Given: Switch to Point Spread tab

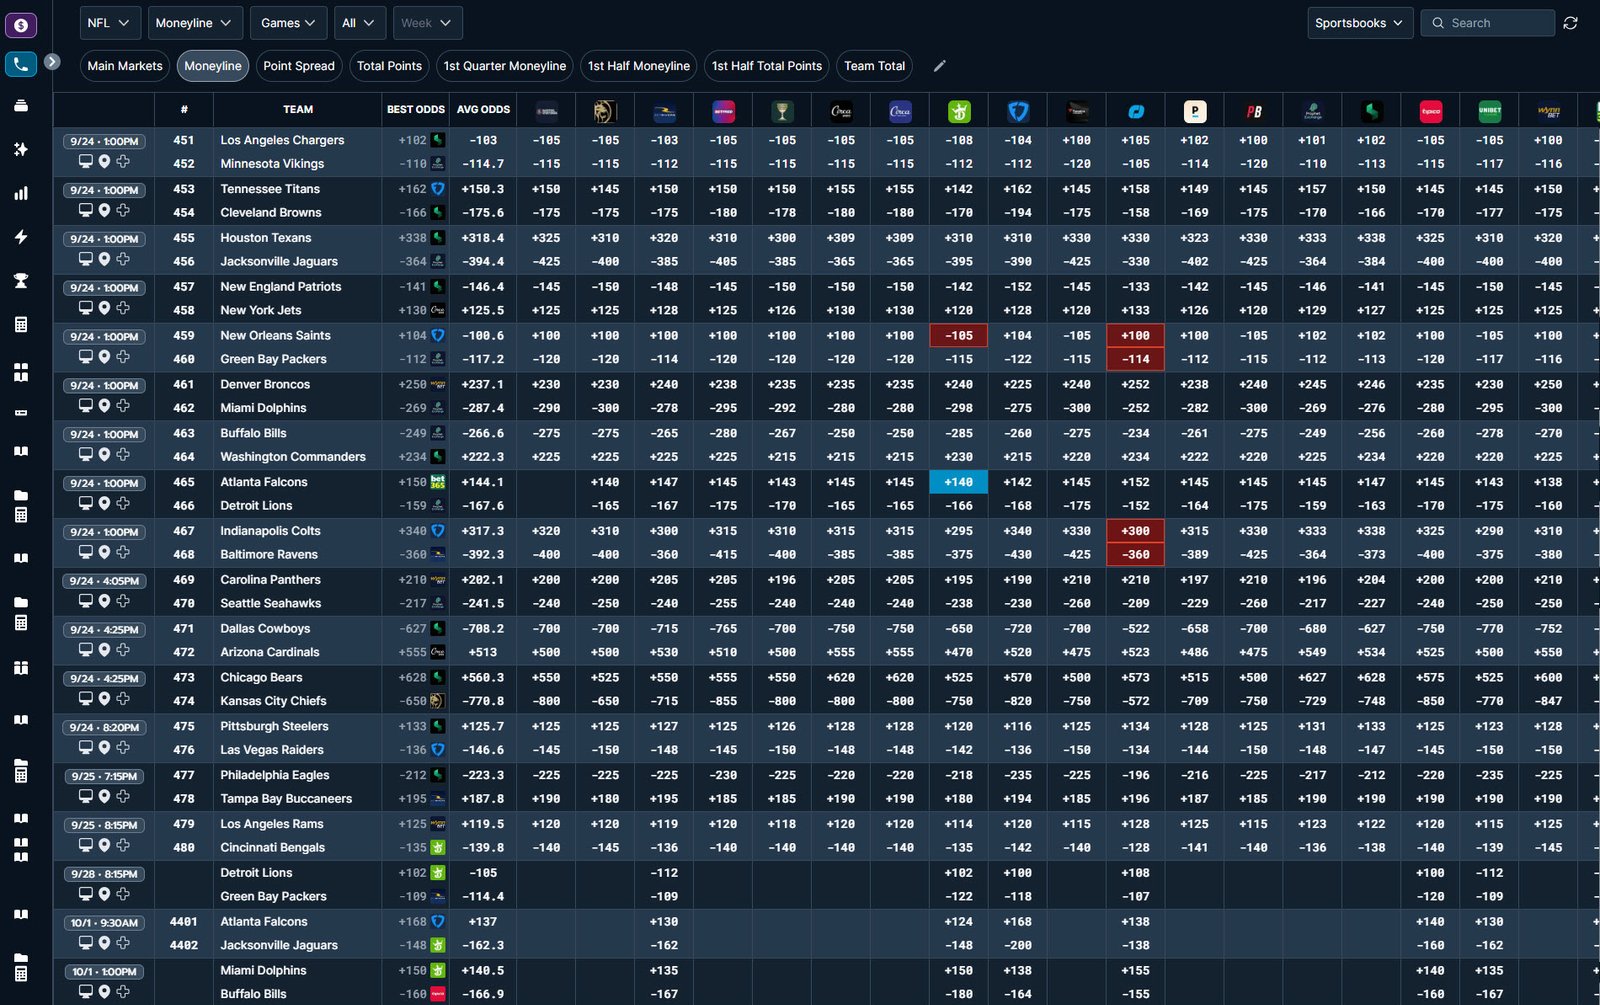Looking at the screenshot, I should [299, 66].
